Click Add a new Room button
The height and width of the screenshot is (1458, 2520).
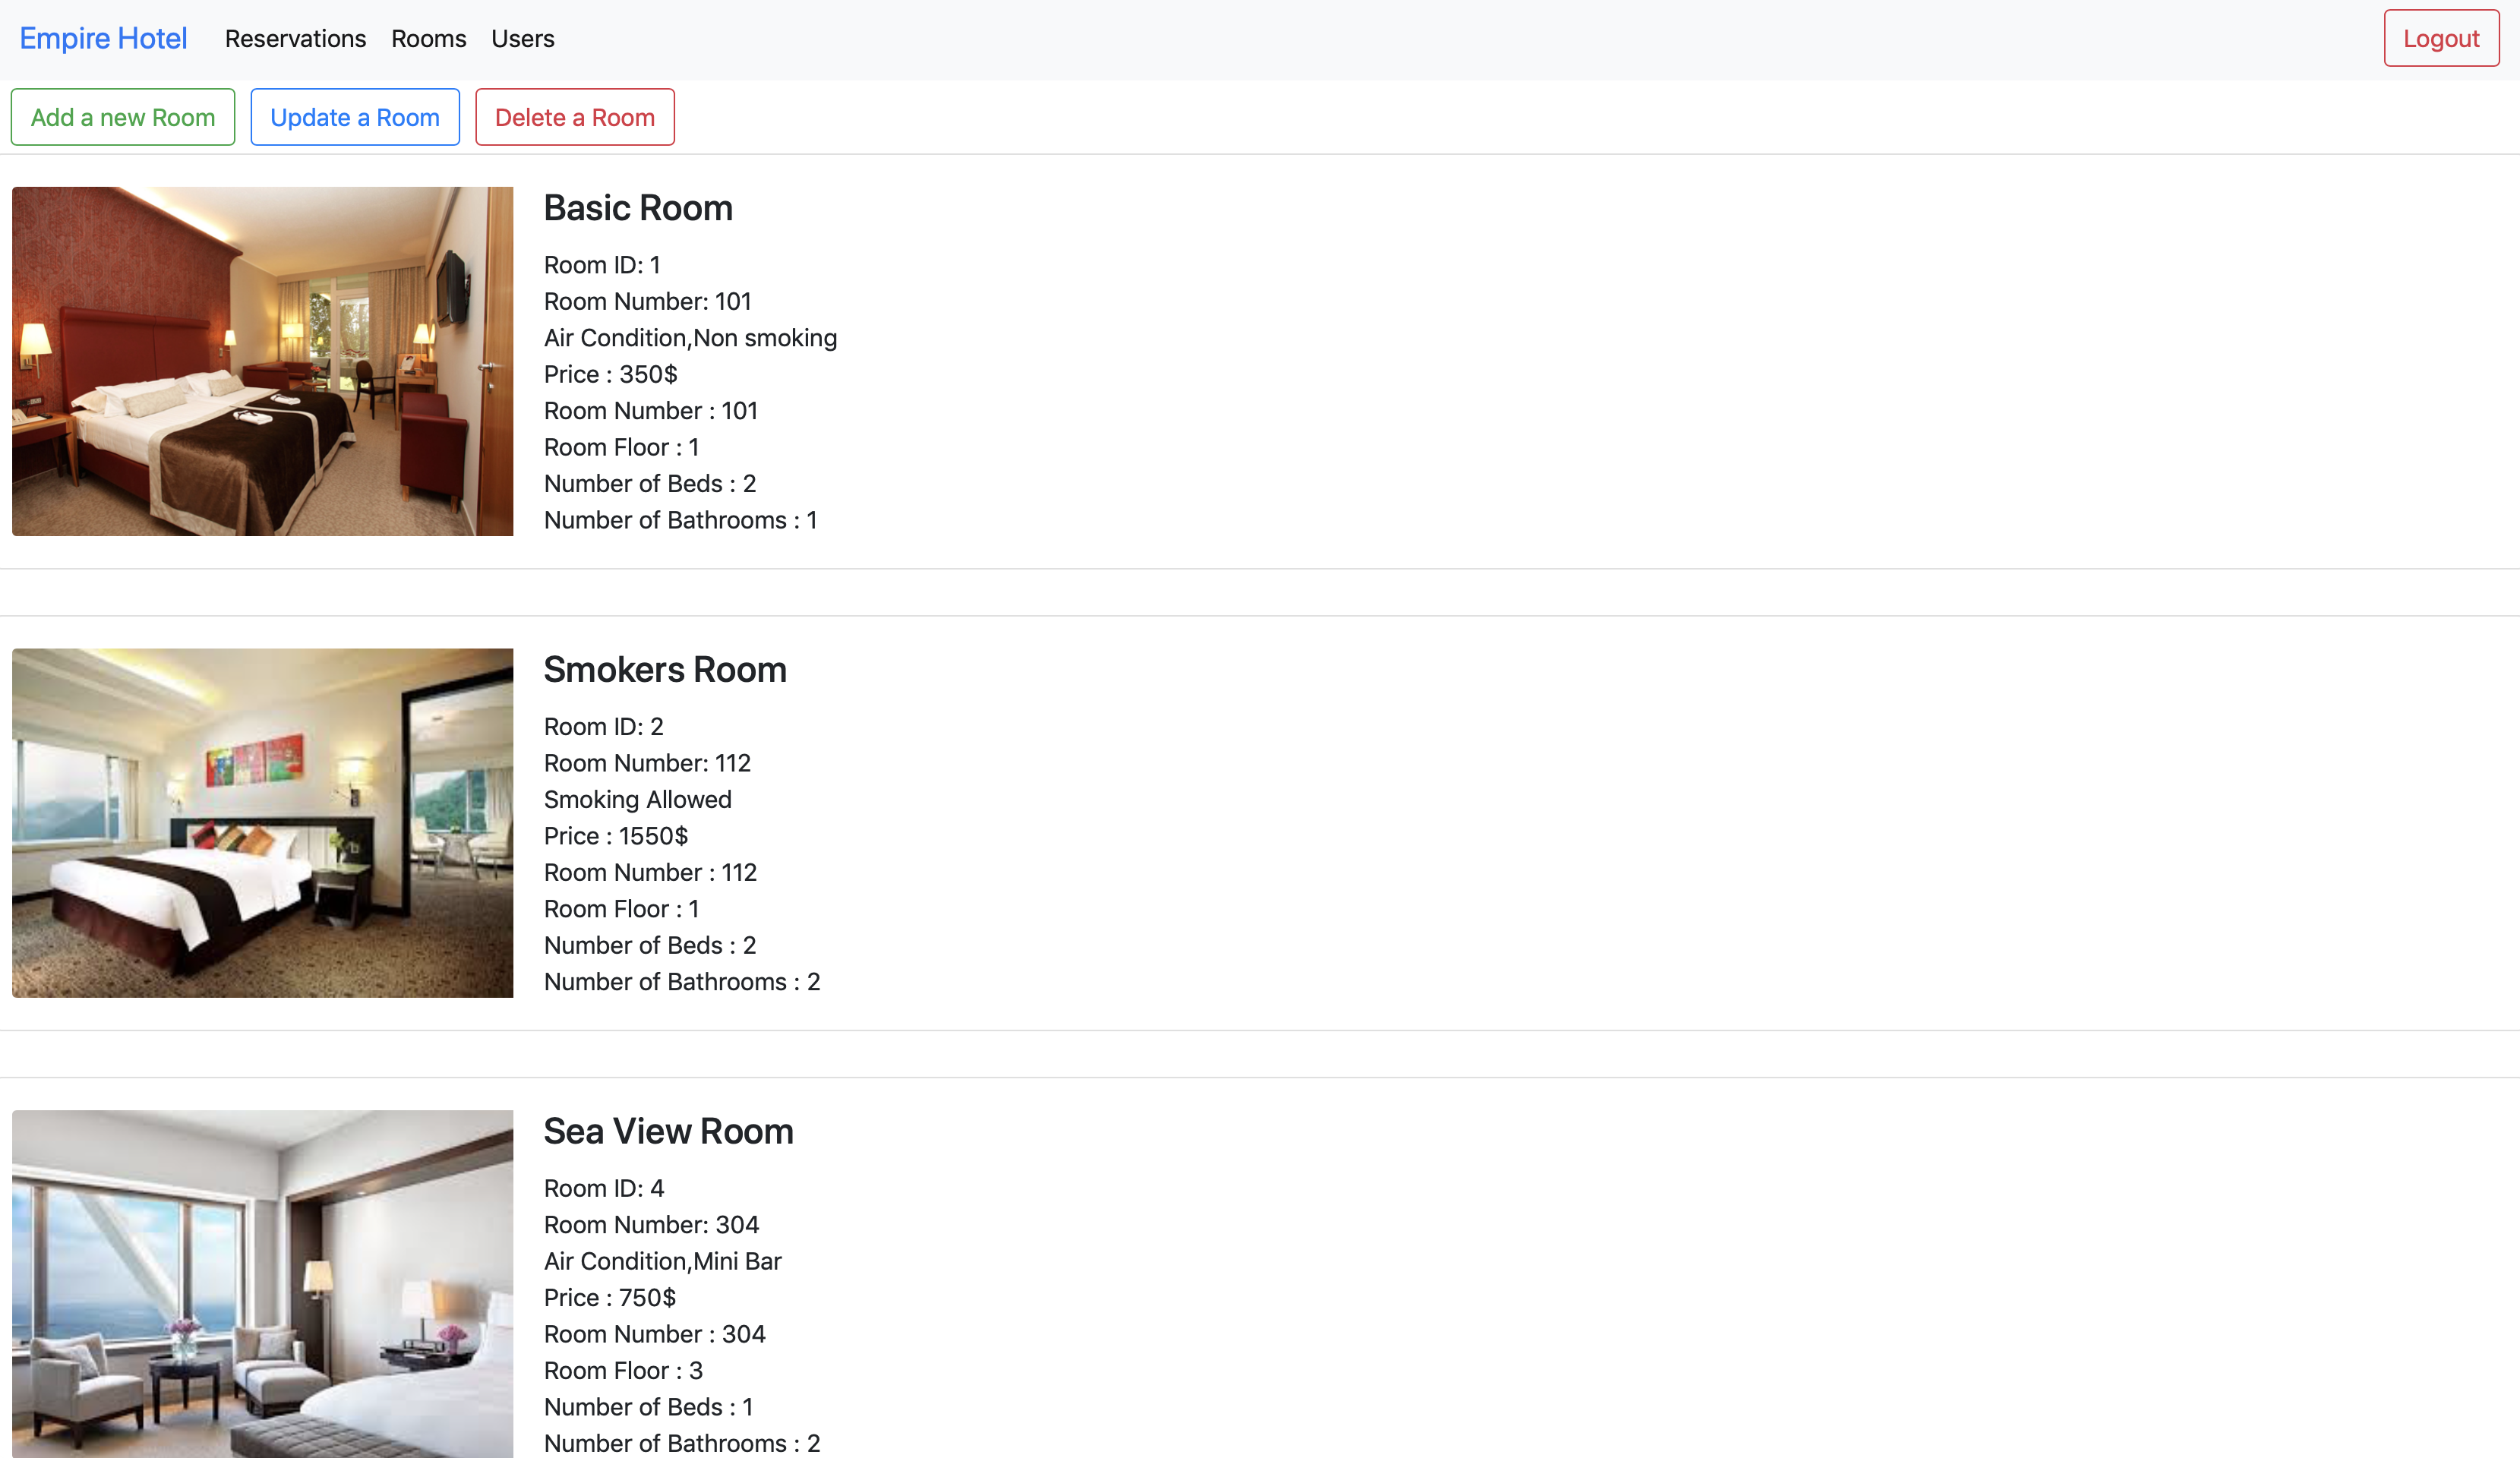[123, 117]
